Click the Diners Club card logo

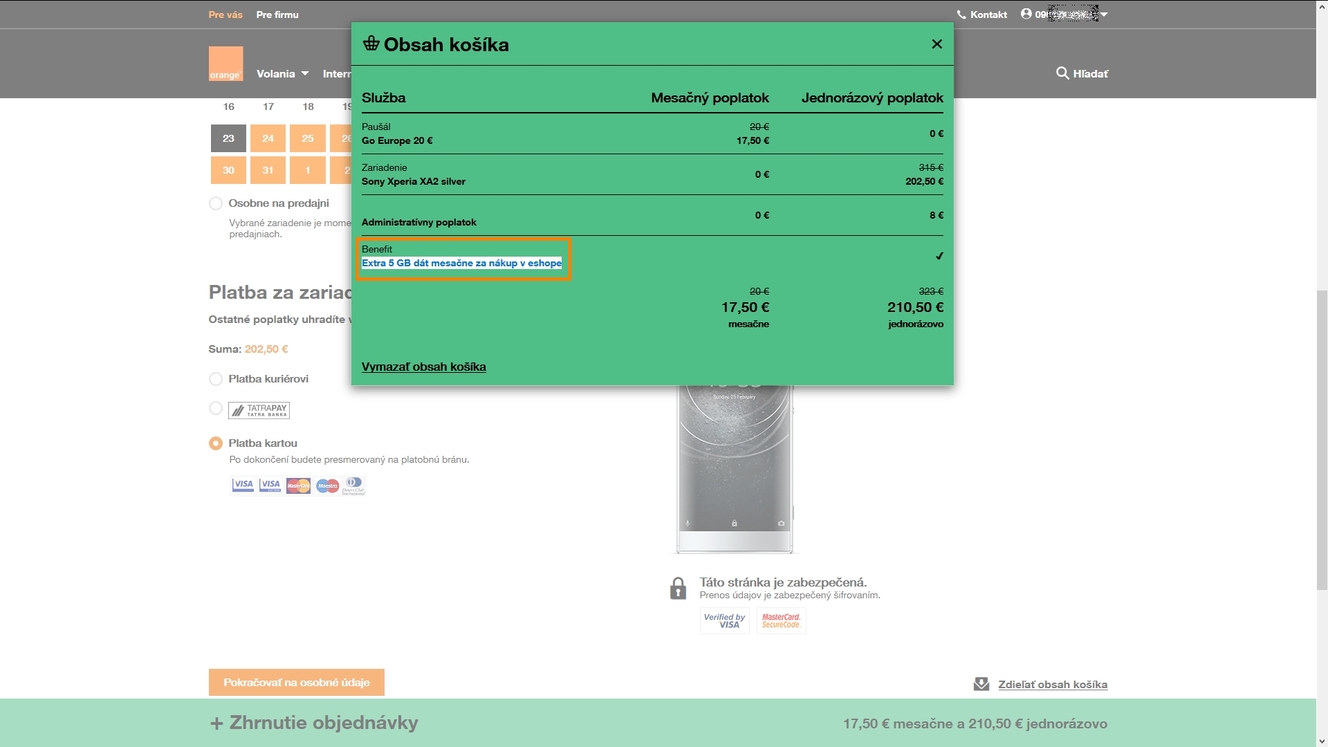pyautogui.click(x=353, y=485)
